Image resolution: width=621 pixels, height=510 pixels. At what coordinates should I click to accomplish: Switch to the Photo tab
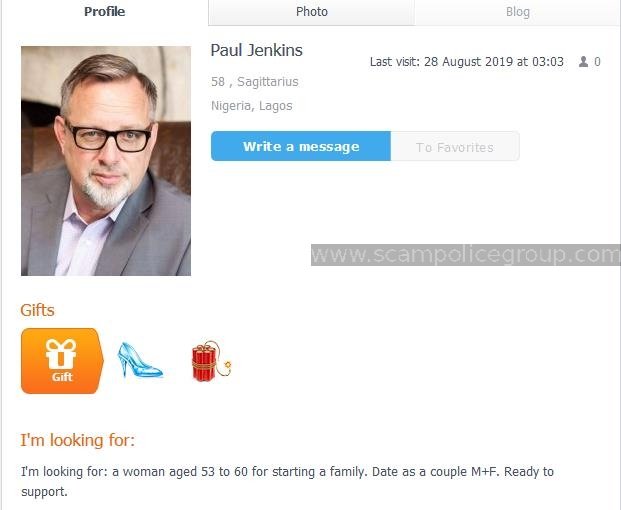(312, 12)
